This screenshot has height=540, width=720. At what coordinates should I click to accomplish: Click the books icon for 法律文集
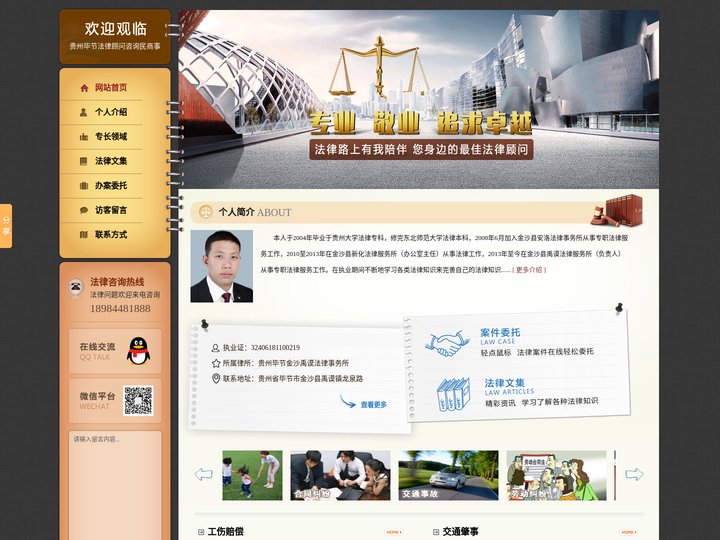(x=453, y=394)
